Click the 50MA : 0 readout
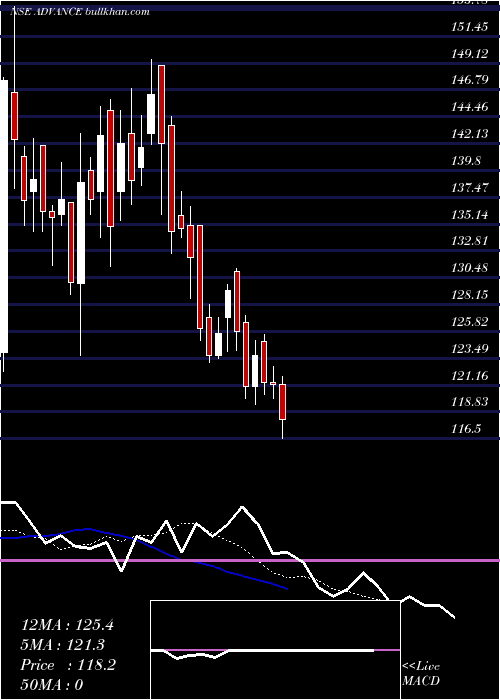This screenshot has width=500, height=700. 52,685
